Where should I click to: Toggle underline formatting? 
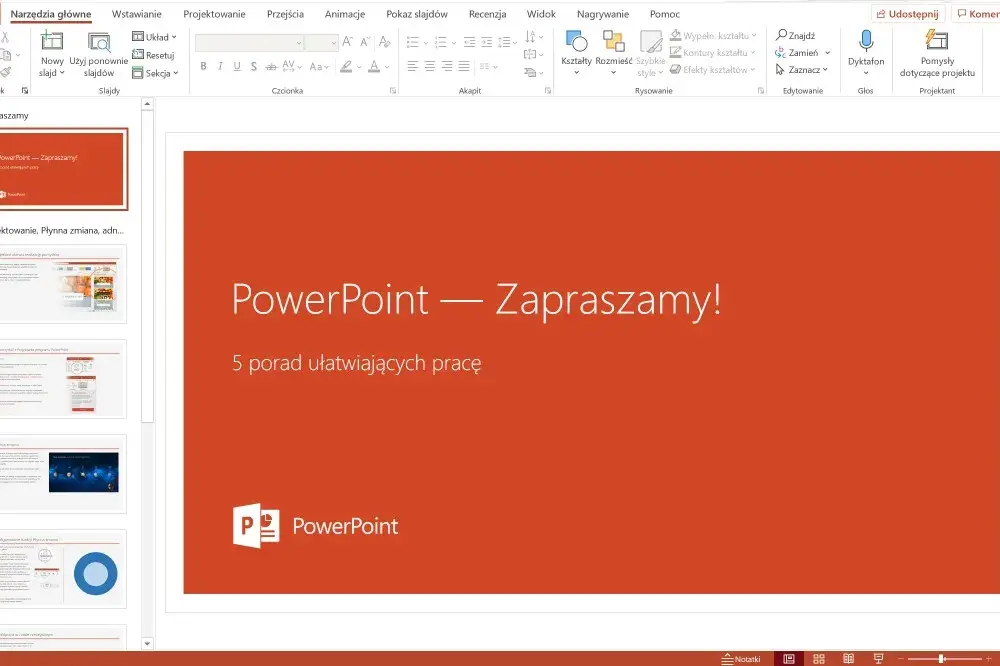pyautogui.click(x=237, y=66)
